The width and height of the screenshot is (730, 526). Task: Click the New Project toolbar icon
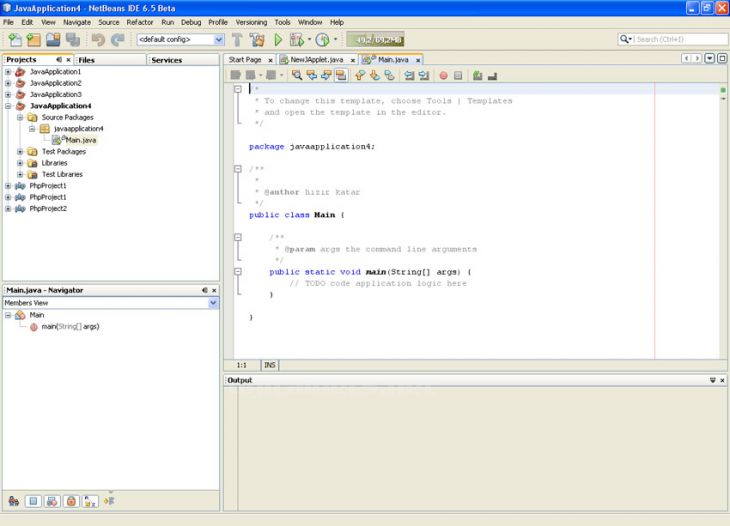click(x=34, y=40)
